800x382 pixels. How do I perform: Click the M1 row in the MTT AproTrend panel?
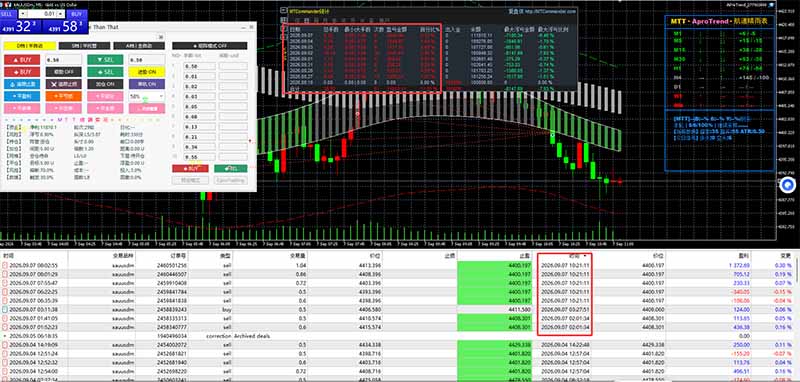pyautogui.click(x=720, y=33)
